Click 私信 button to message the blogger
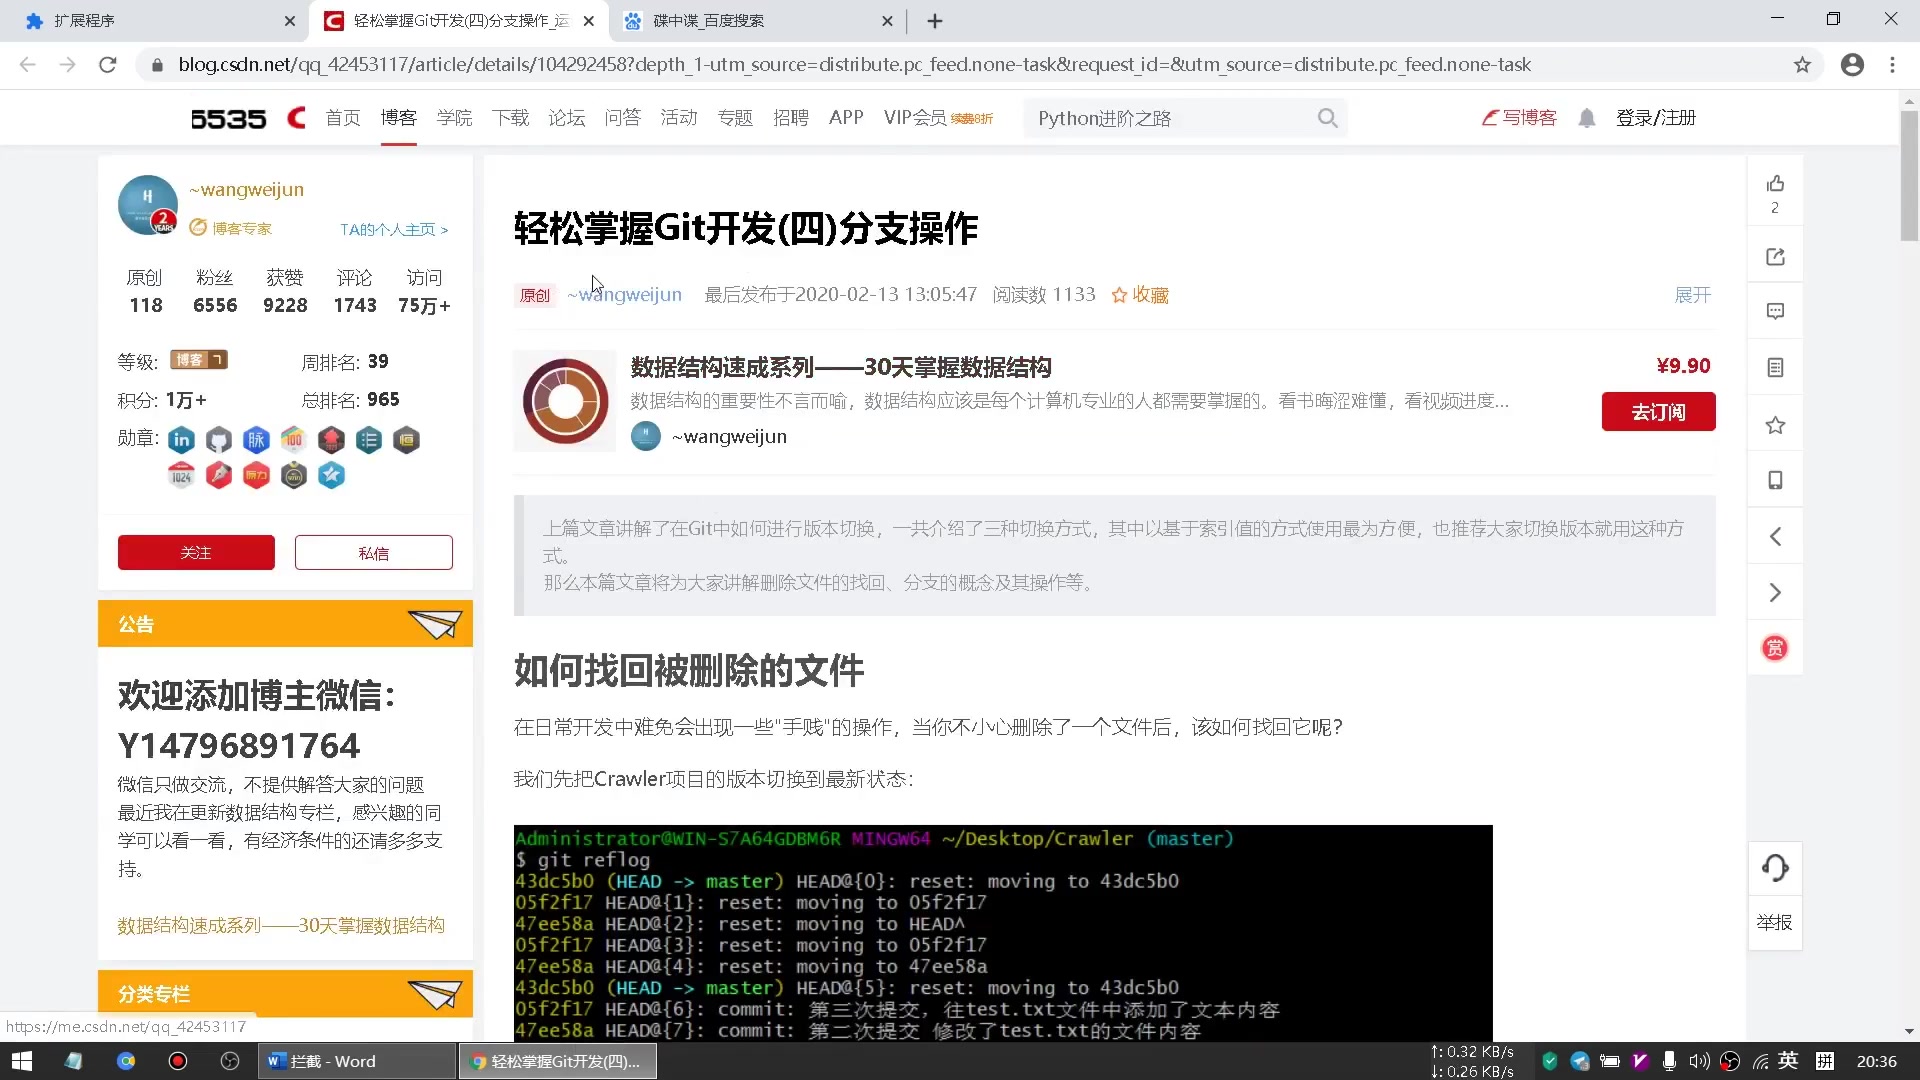The height and width of the screenshot is (1080, 1920). pos(373,551)
